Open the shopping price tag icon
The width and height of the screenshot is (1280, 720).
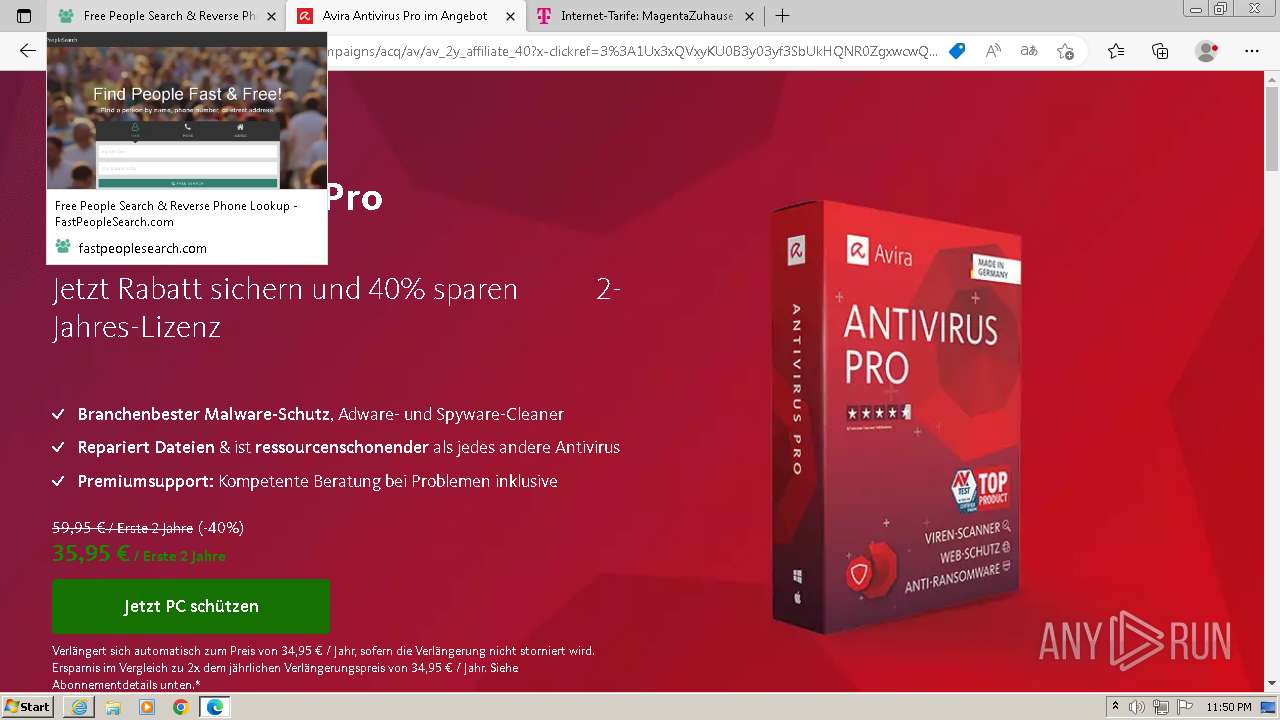pyautogui.click(x=957, y=50)
